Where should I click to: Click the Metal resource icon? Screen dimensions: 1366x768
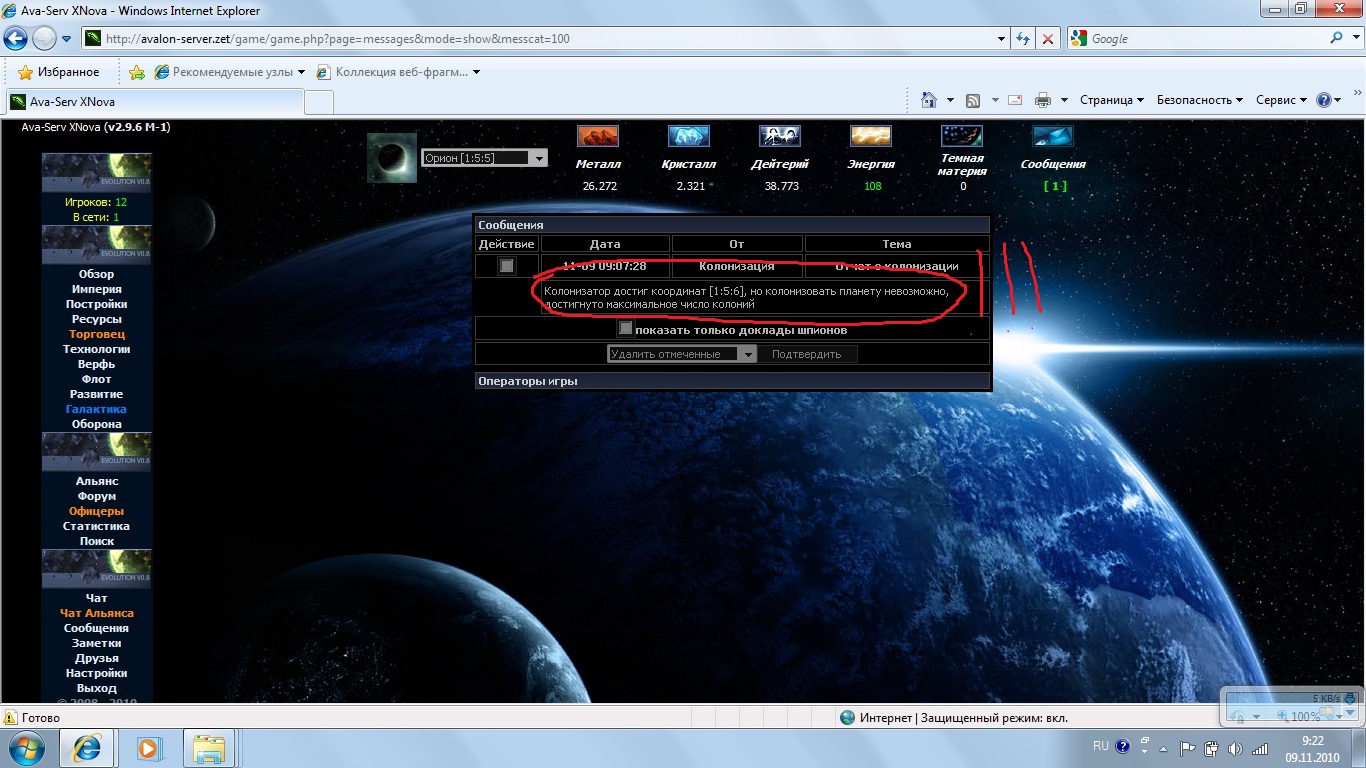(x=598, y=136)
